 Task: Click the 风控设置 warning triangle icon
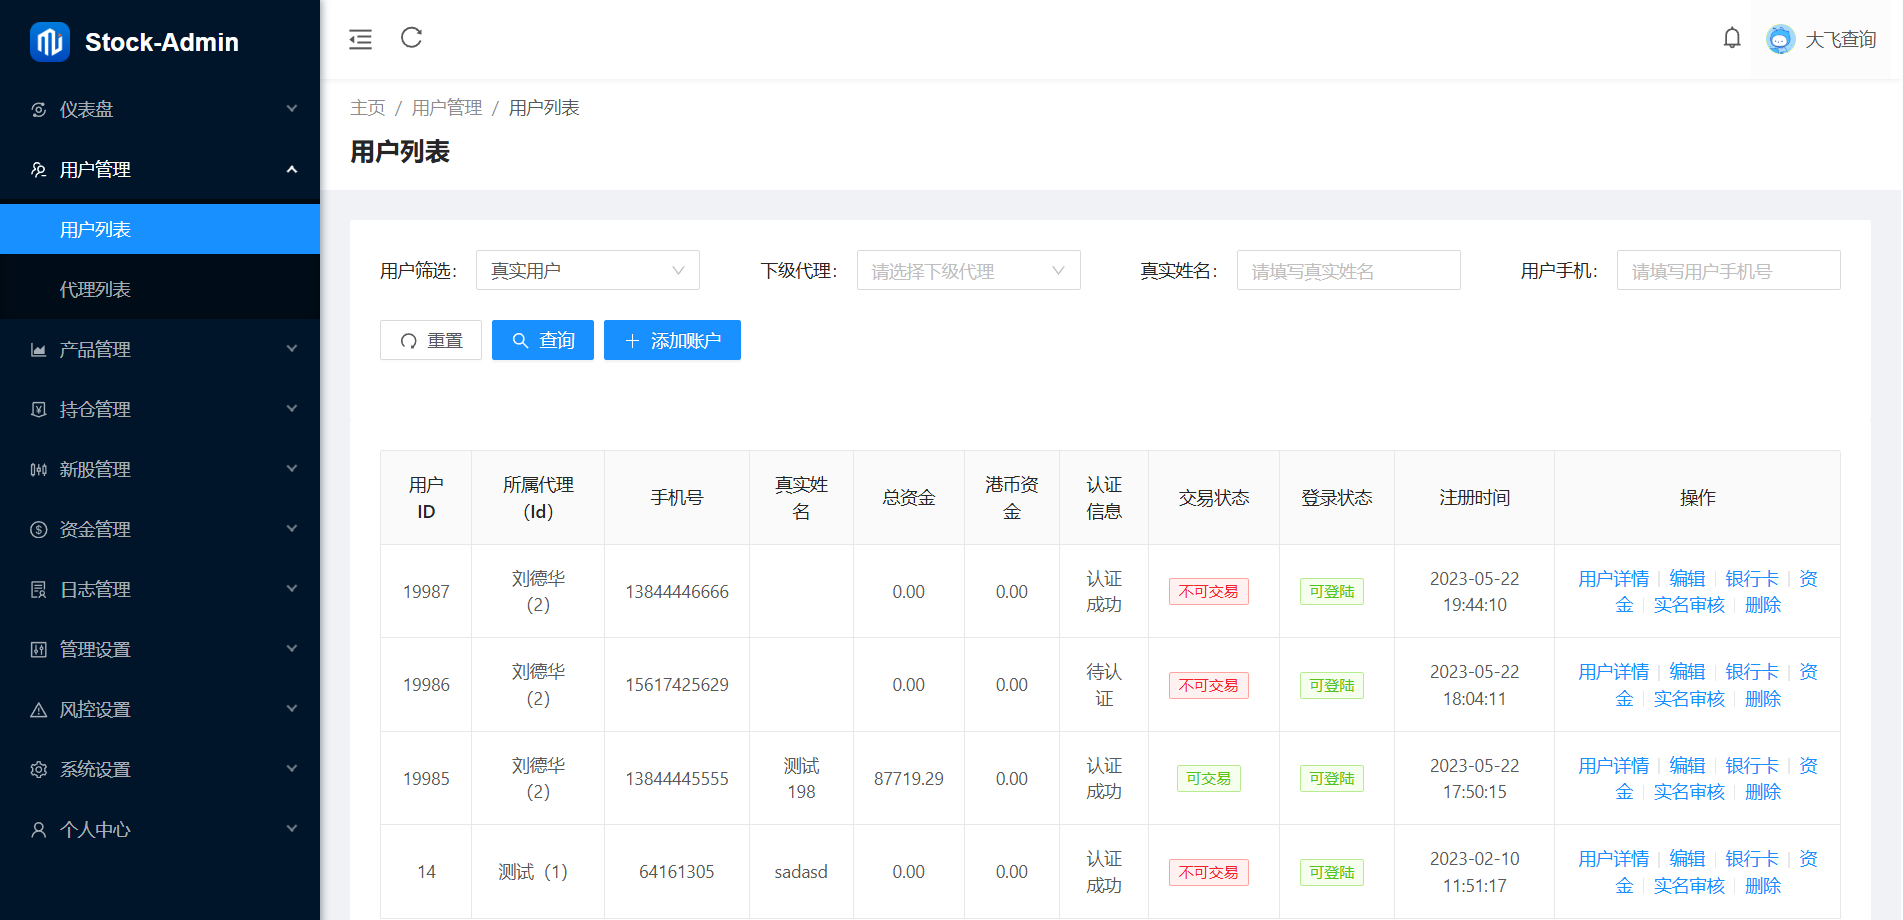point(39,710)
